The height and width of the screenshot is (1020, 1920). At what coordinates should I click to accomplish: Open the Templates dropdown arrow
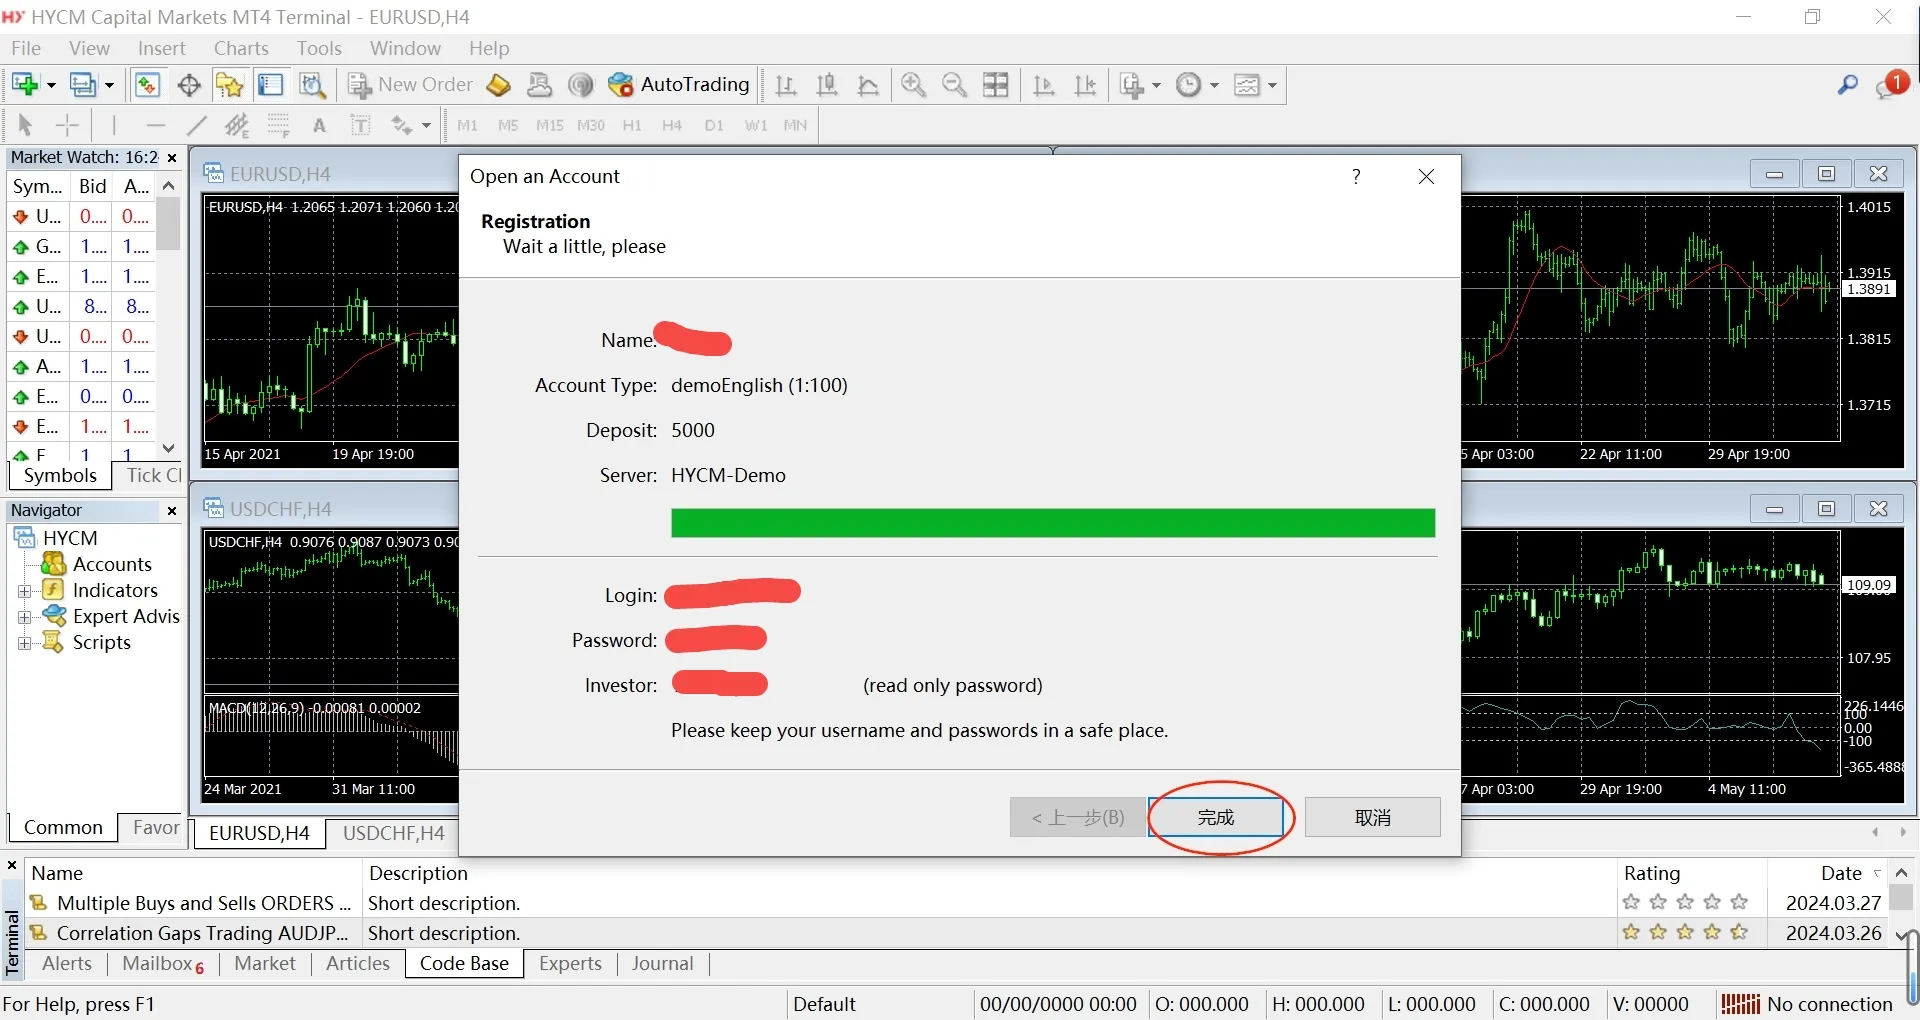pyautogui.click(x=1272, y=85)
